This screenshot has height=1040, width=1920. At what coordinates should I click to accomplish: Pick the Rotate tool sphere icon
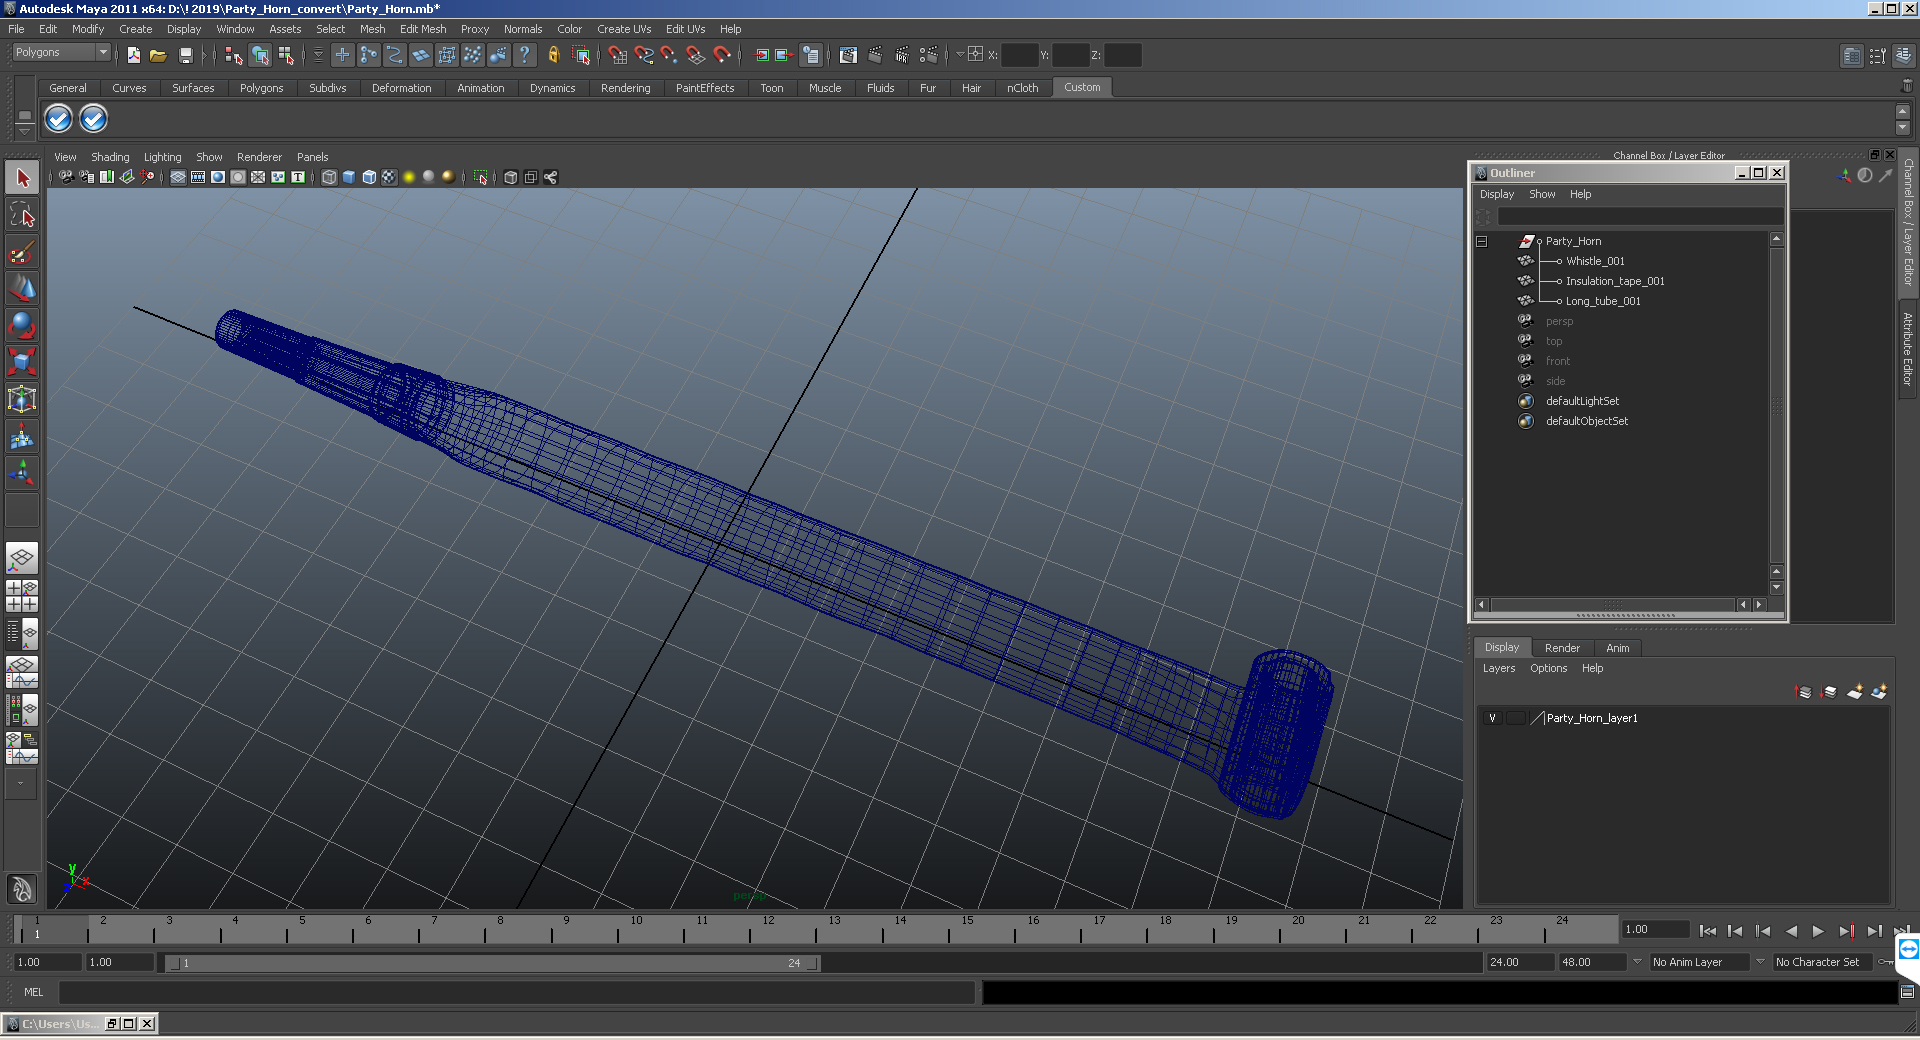(22, 326)
